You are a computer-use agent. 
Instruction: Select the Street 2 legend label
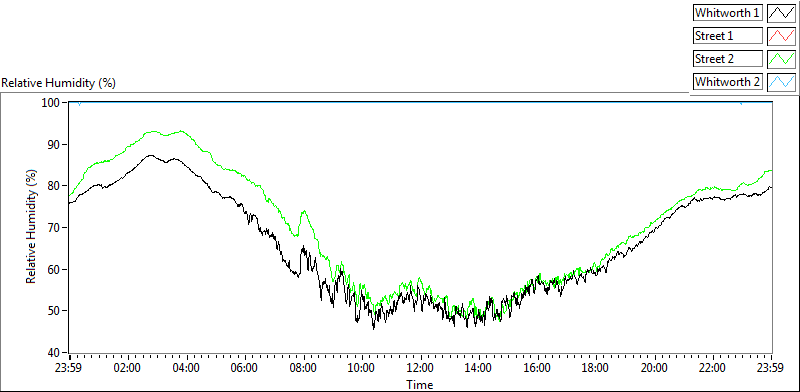click(x=728, y=59)
